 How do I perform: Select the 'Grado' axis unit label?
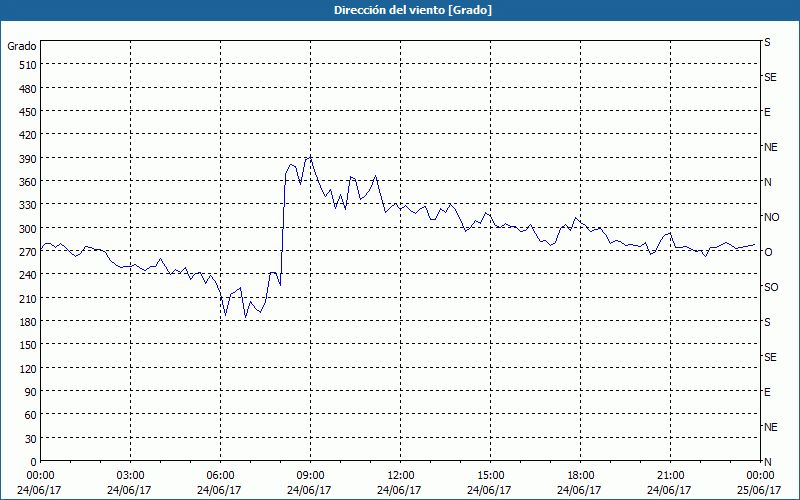(22, 46)
